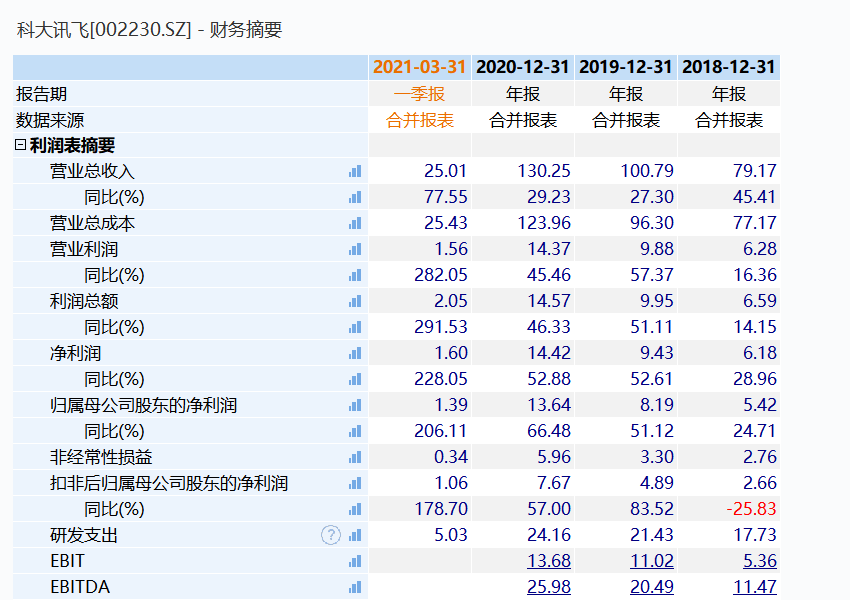Select 研发支出 value 24.16
Image resolution: width=850 pixels, height=600 pixels.
tap(549, 535)
